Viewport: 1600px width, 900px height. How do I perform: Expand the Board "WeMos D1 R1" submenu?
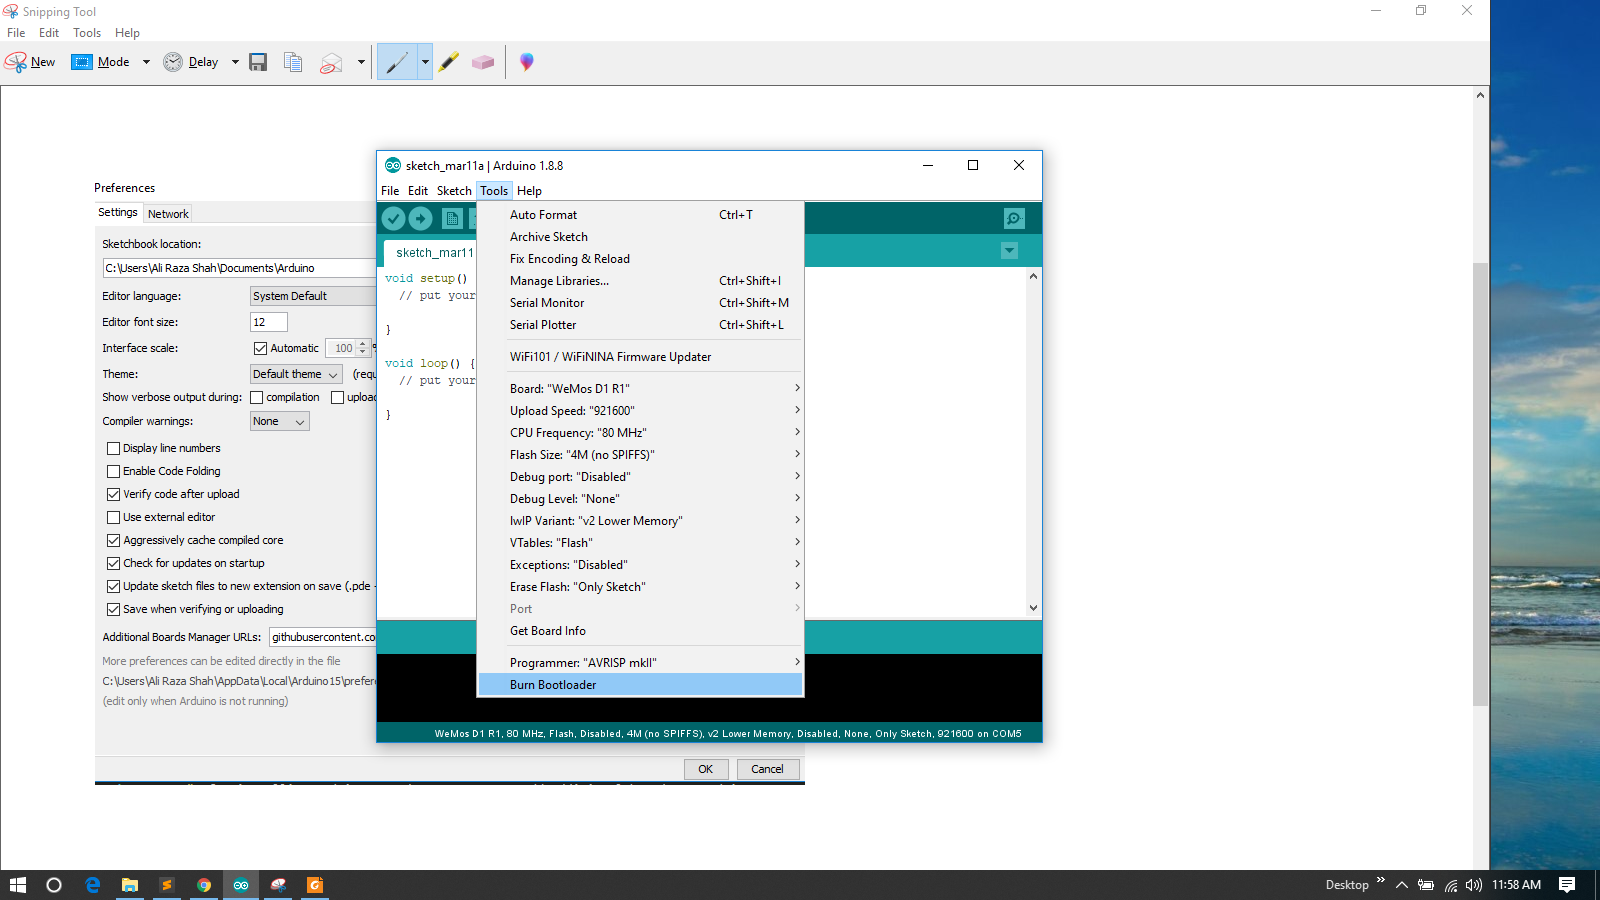point(641,389)
